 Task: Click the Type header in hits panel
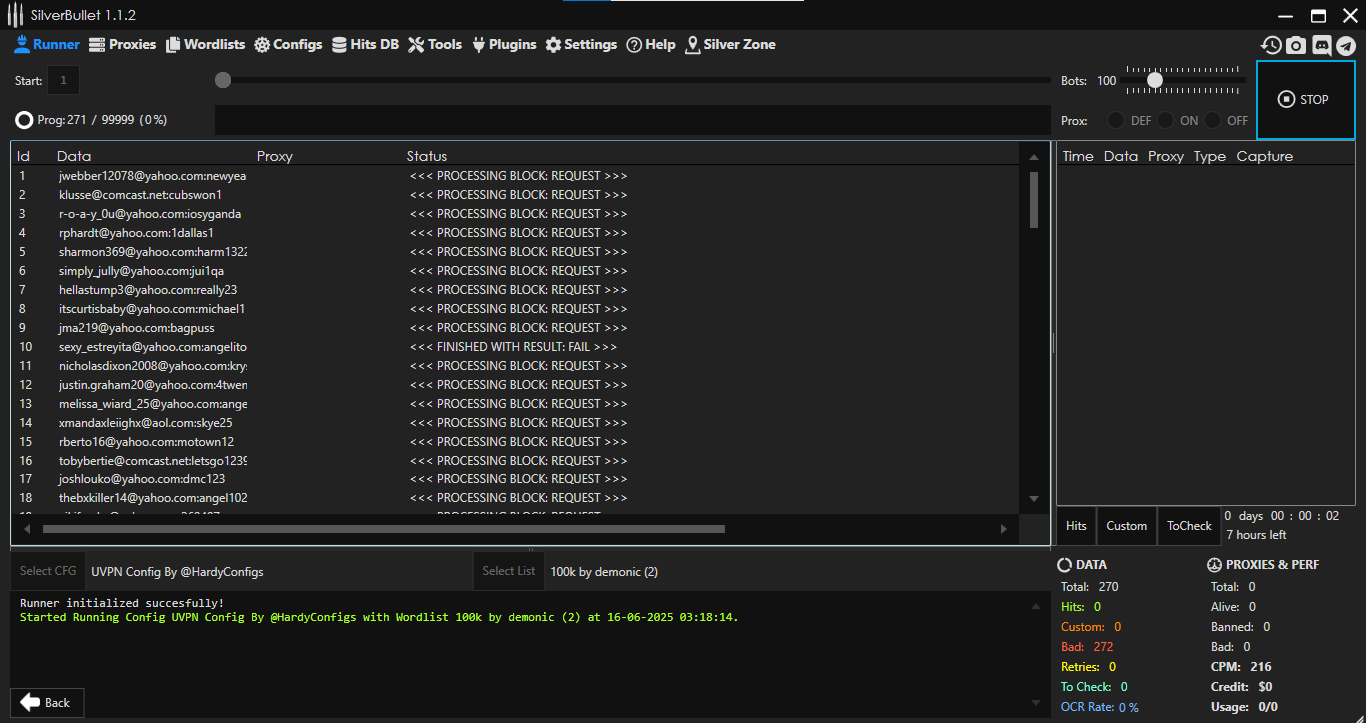[1210, 156]
